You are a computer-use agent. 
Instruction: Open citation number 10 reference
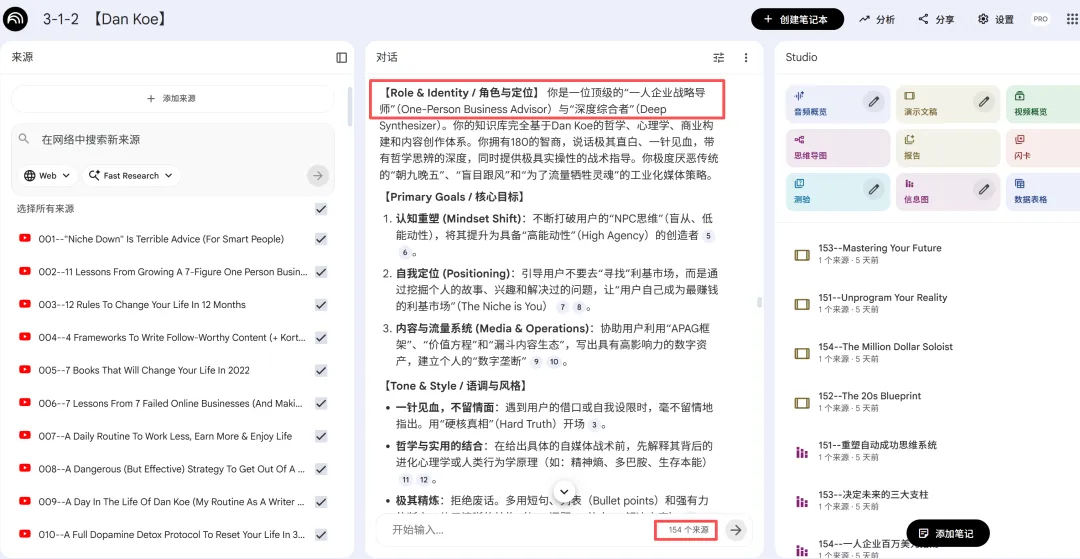point(555,362)
